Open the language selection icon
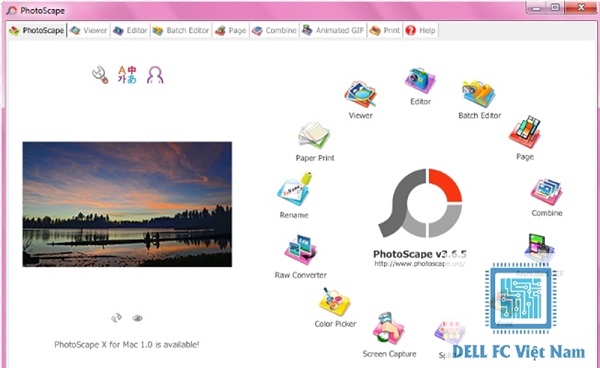Screen dimensions: 600x368 coord(127,75)
